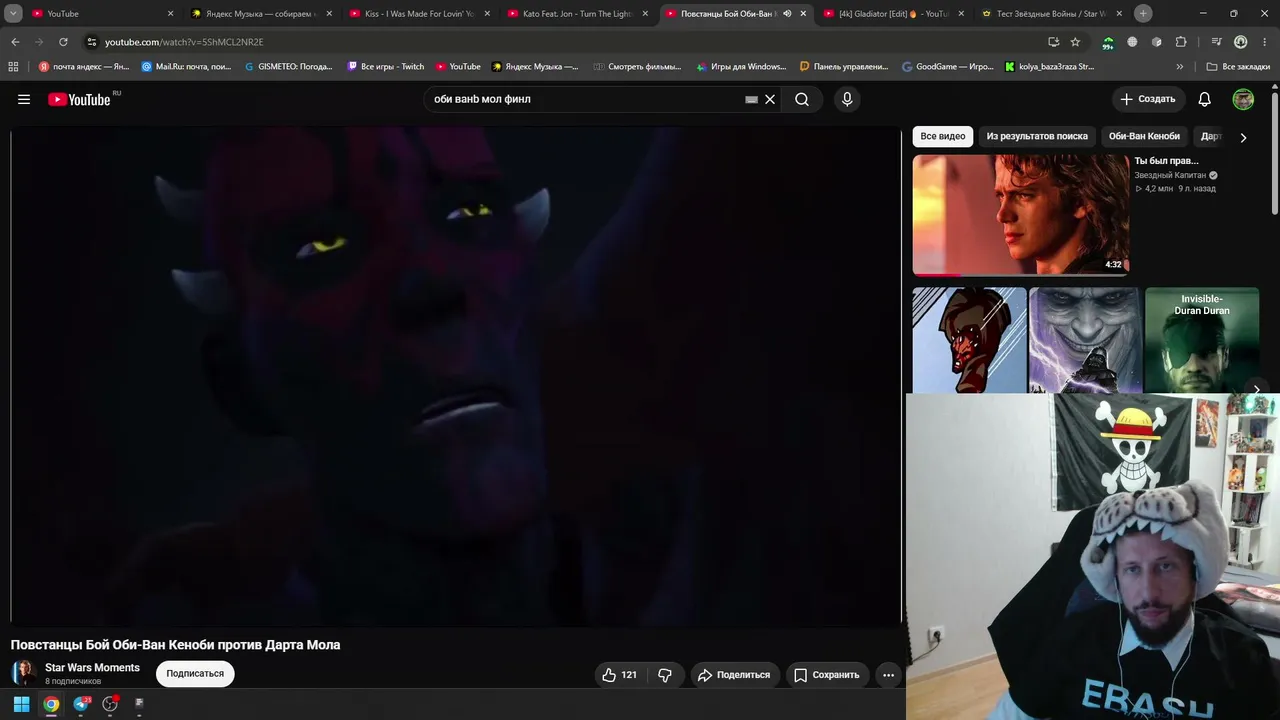1280x720 pixels.
Task: Open the Chrome profile avatar
Action: pyautogui.click(x=1240, y=42)
